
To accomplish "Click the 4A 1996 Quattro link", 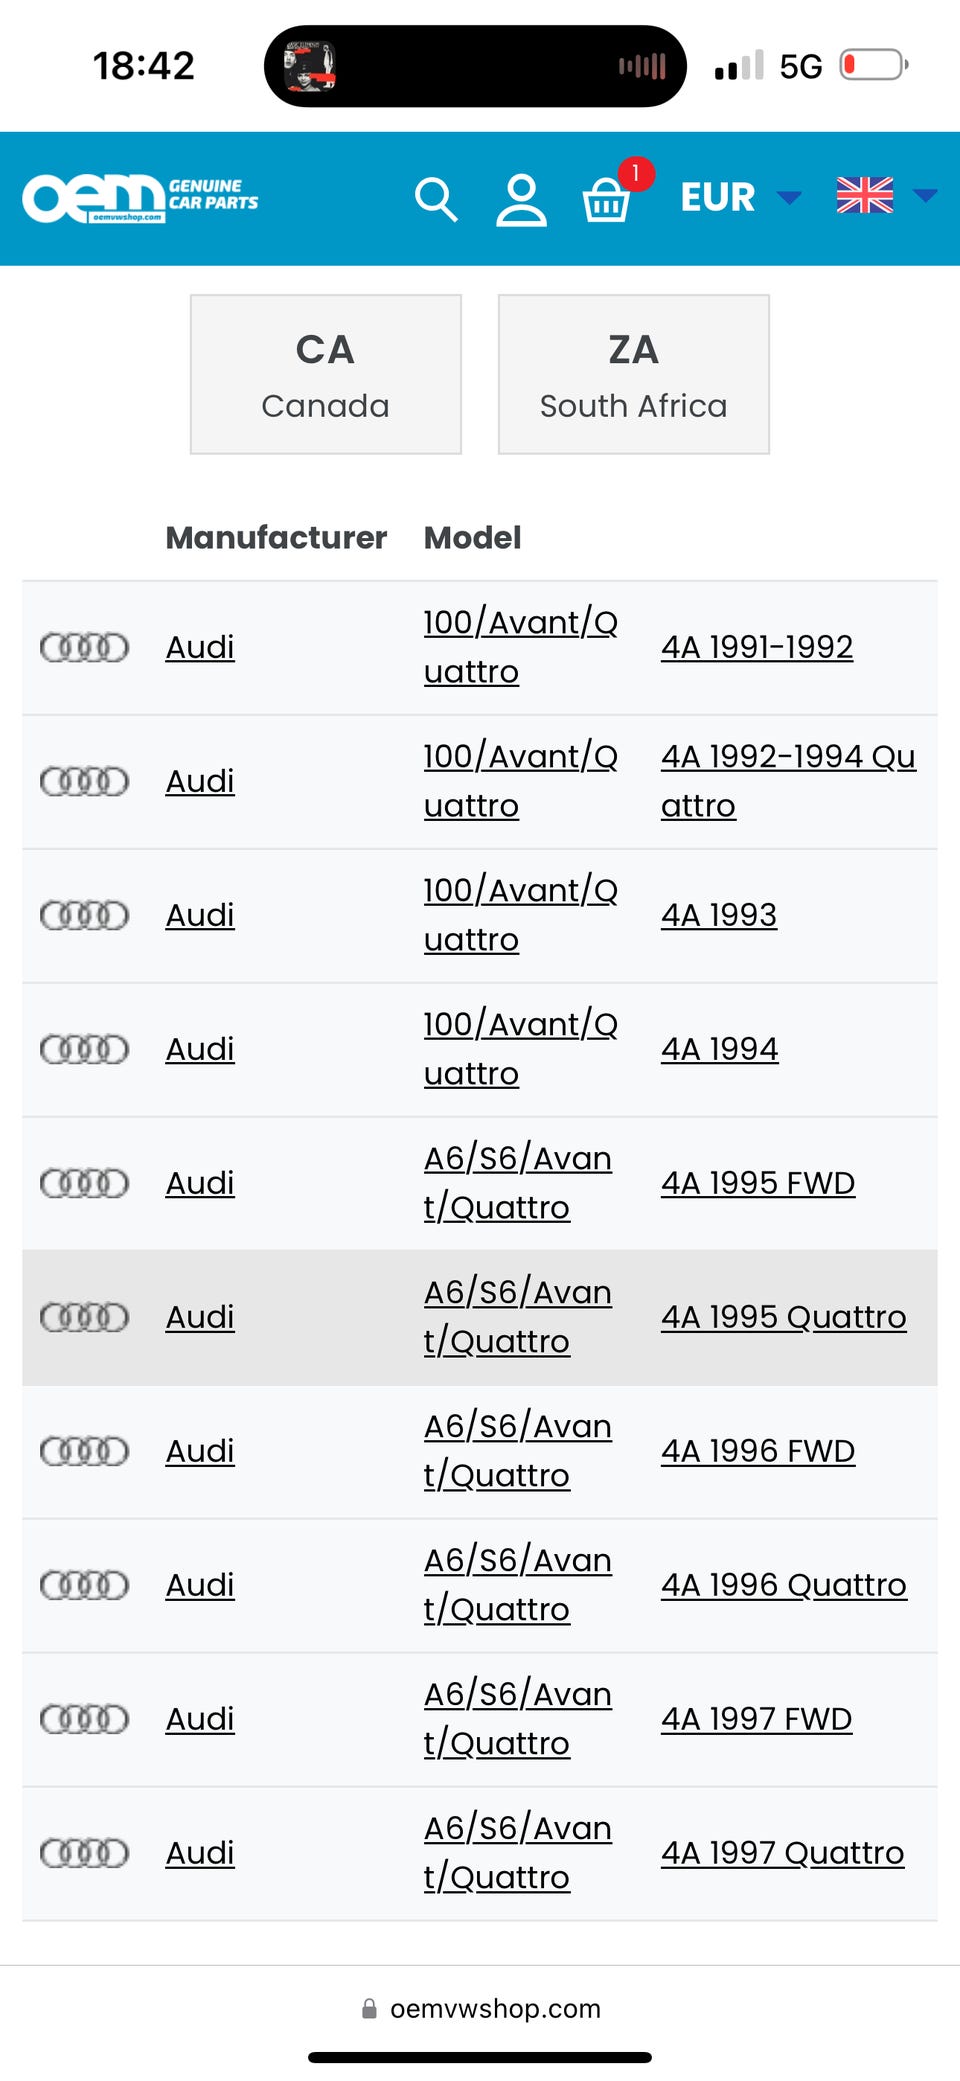I will (x=783, y=1585).
